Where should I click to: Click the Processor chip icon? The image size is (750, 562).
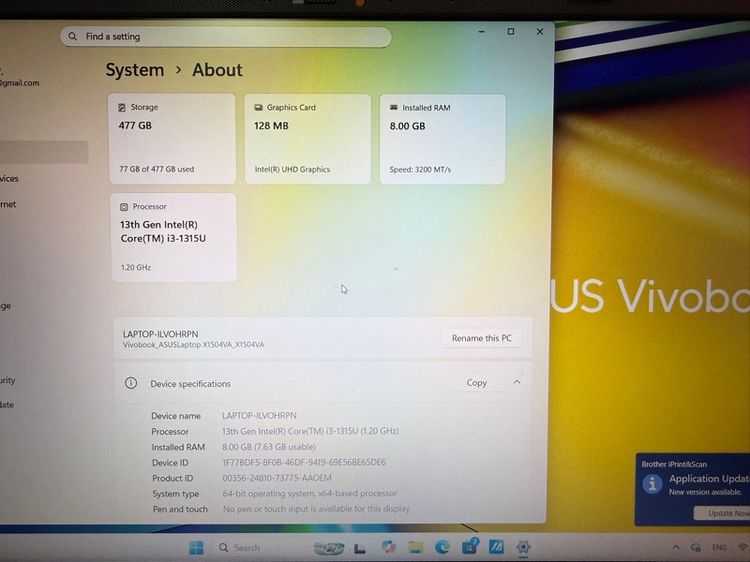click(124, 207)
